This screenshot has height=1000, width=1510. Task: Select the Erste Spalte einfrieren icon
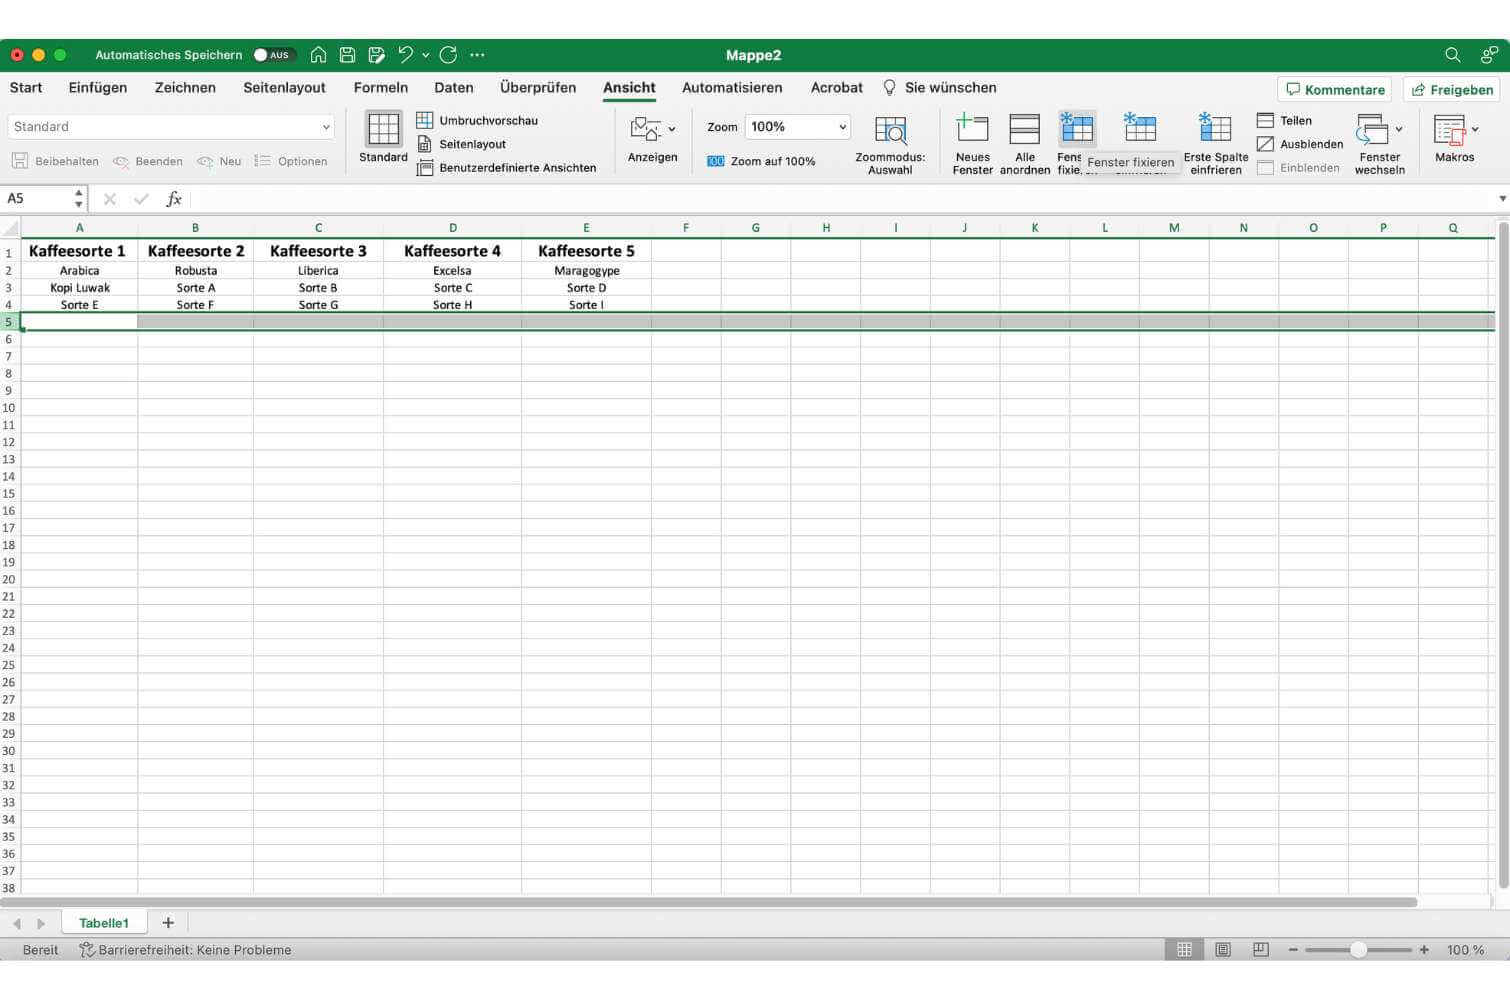coord(1215,129)
